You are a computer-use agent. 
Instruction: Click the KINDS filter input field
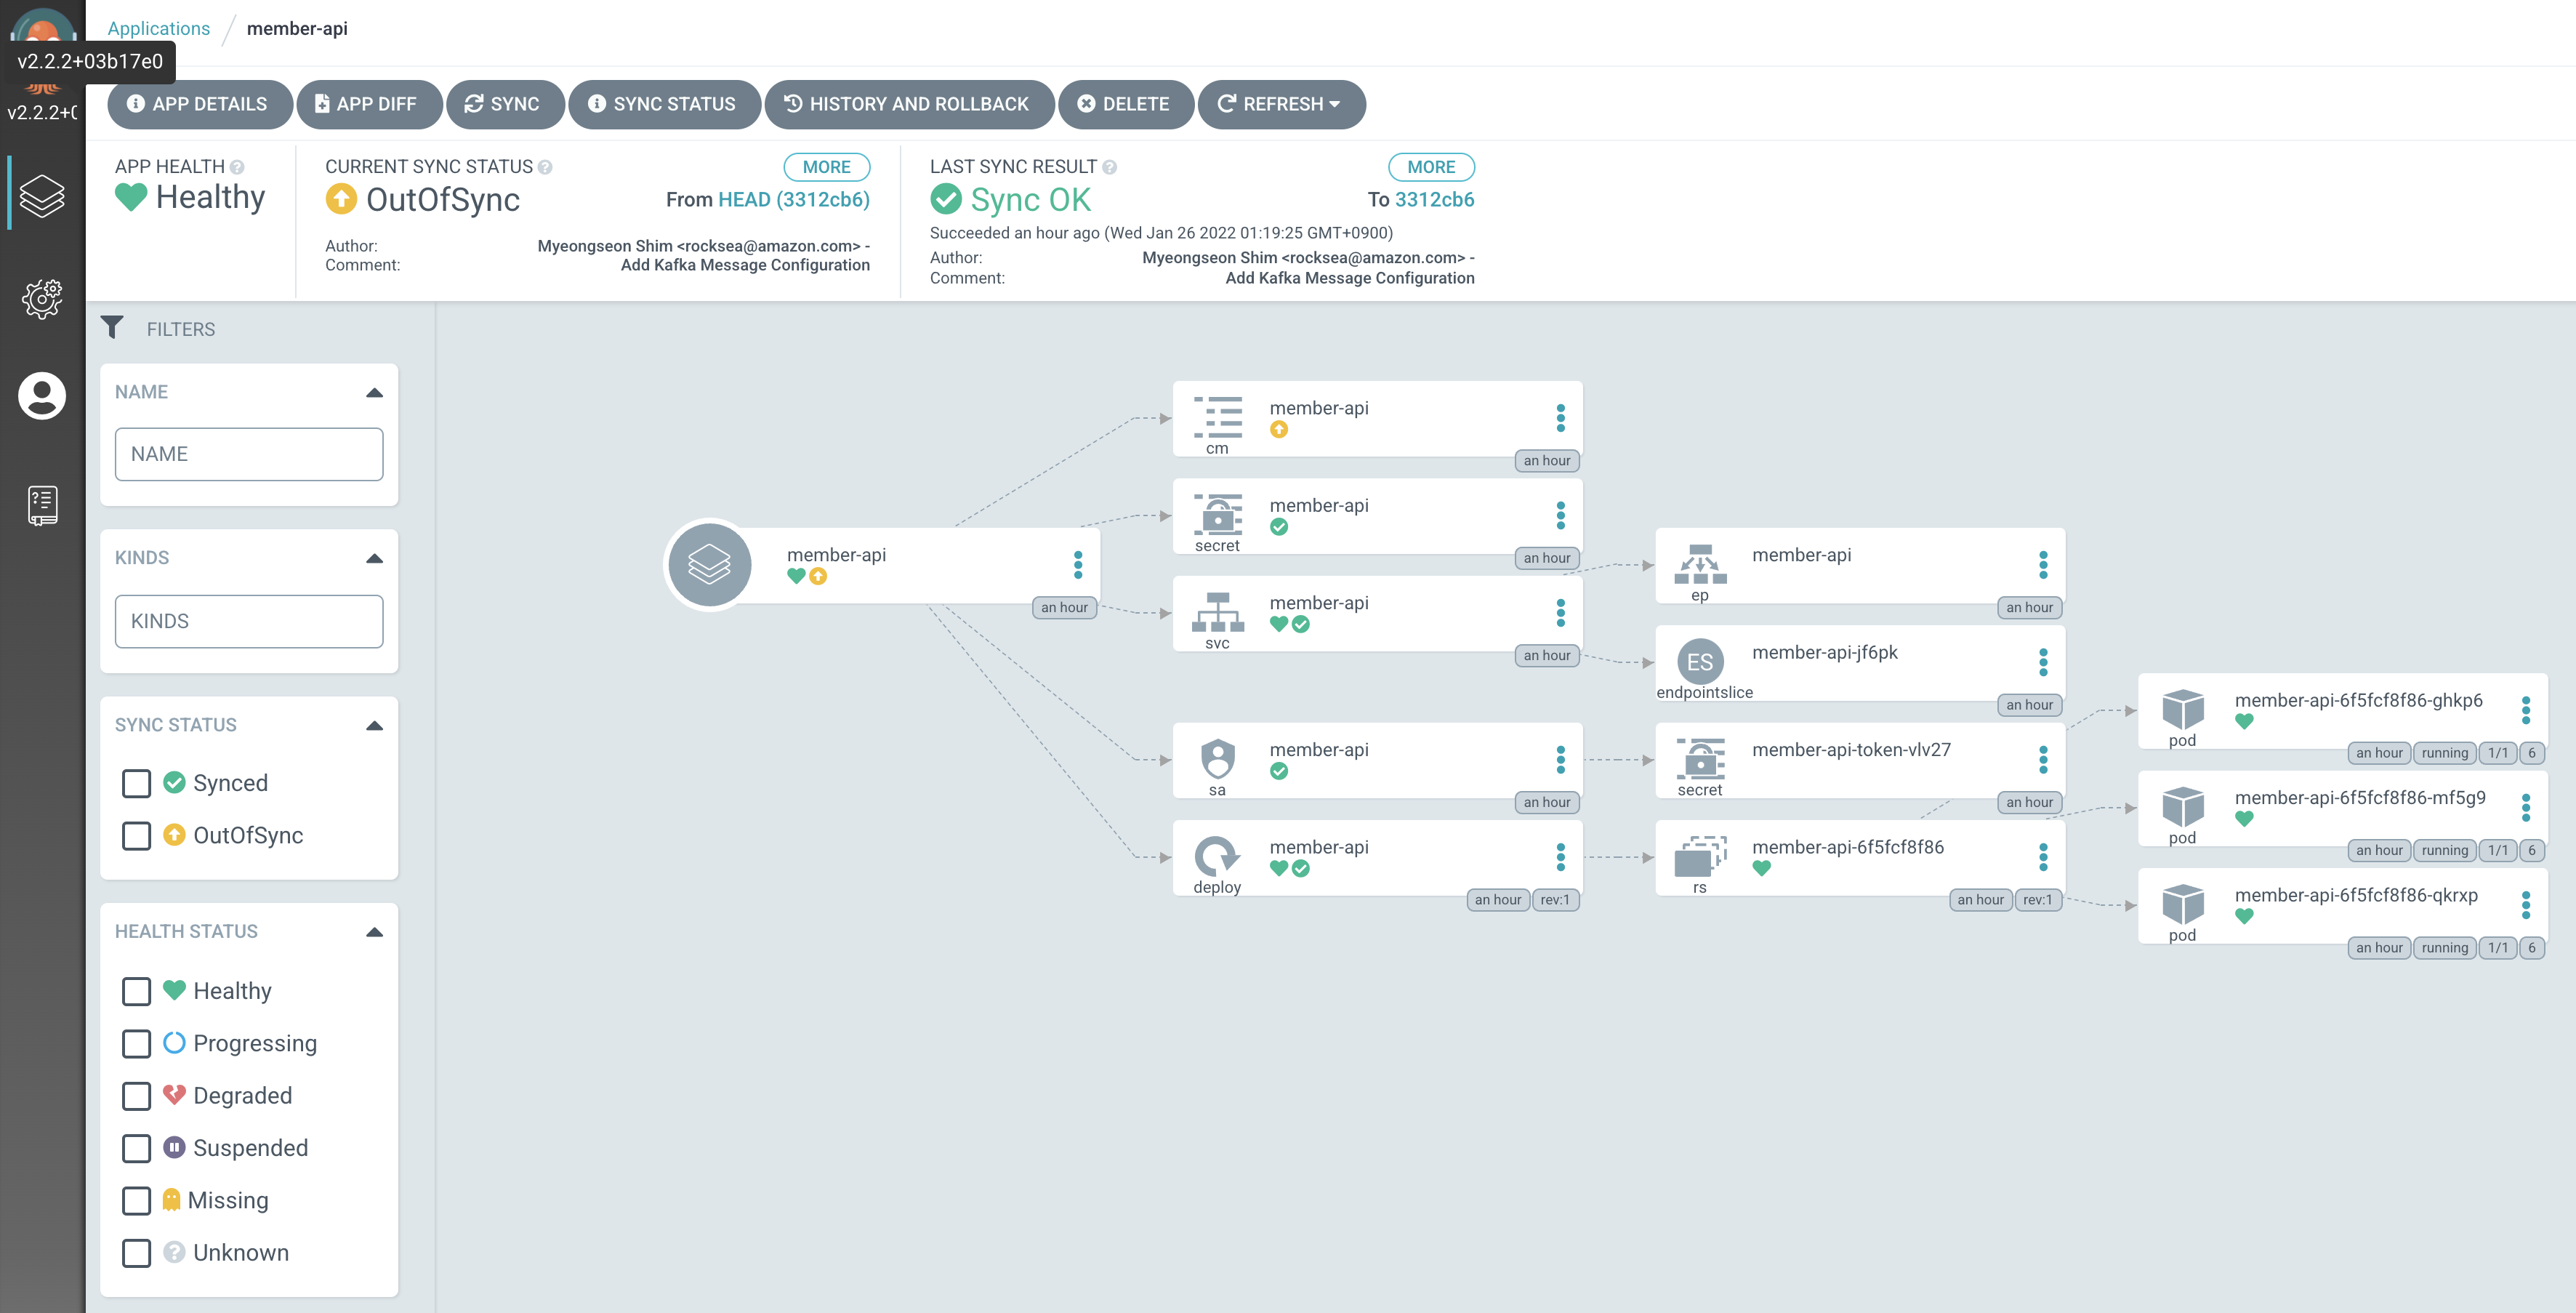tap(249, 621)
